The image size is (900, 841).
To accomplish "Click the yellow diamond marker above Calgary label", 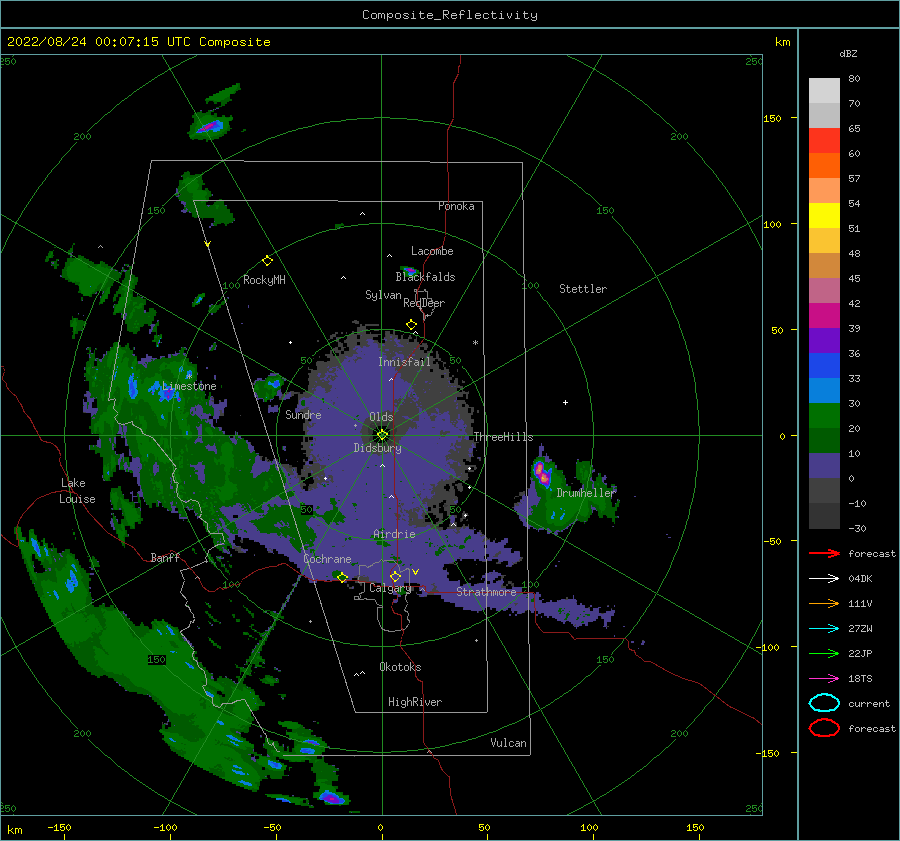I will pos(395,576).
